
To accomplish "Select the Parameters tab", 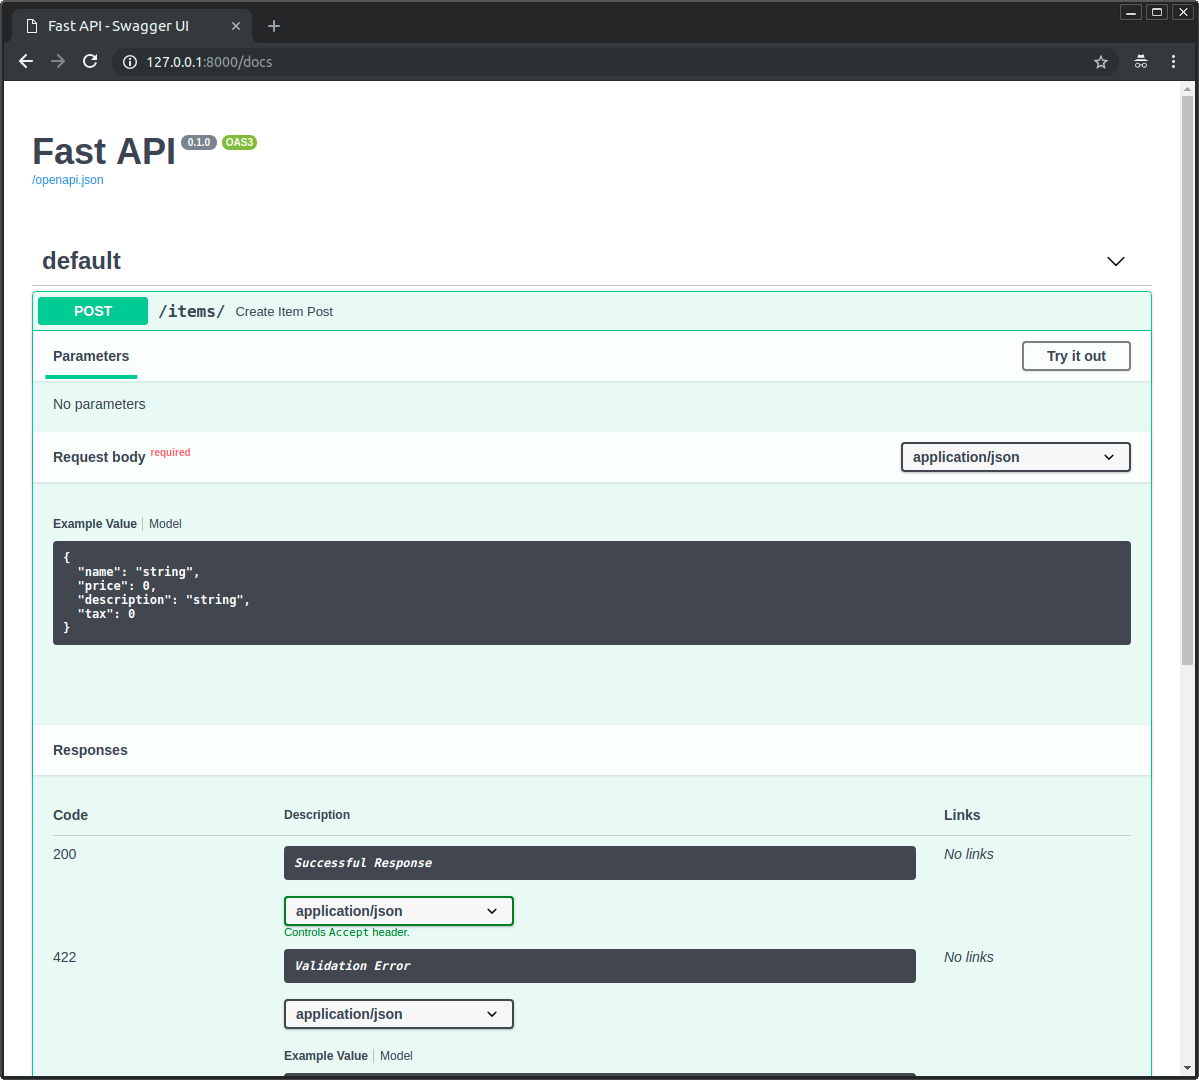I will (x=90, y=356).
